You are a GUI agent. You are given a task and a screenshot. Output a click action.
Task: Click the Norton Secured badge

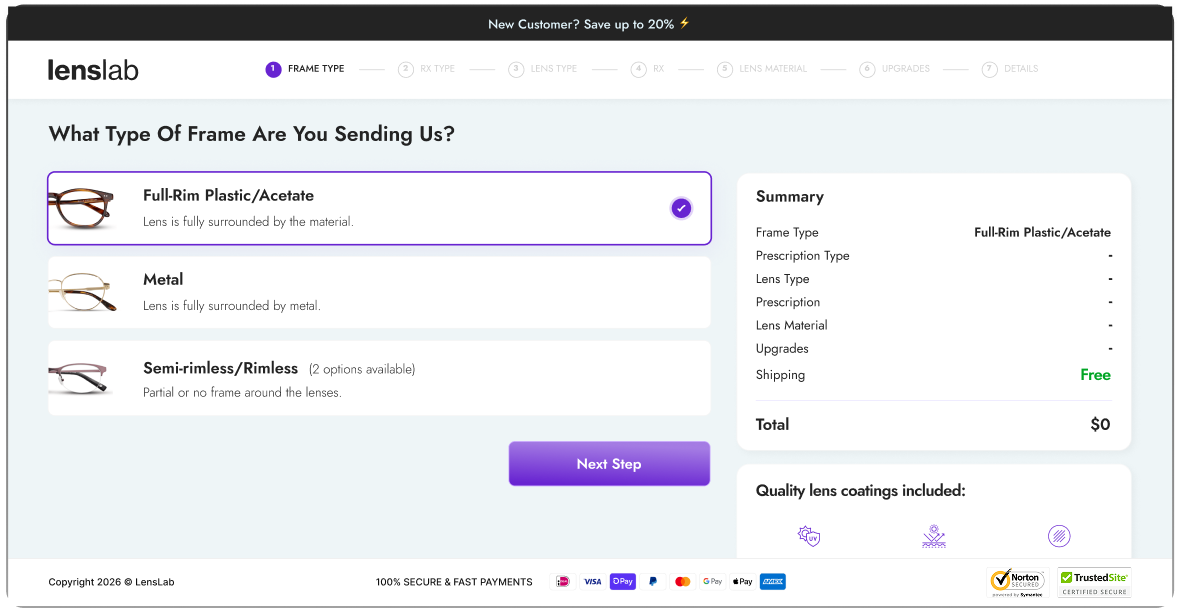1017,581
